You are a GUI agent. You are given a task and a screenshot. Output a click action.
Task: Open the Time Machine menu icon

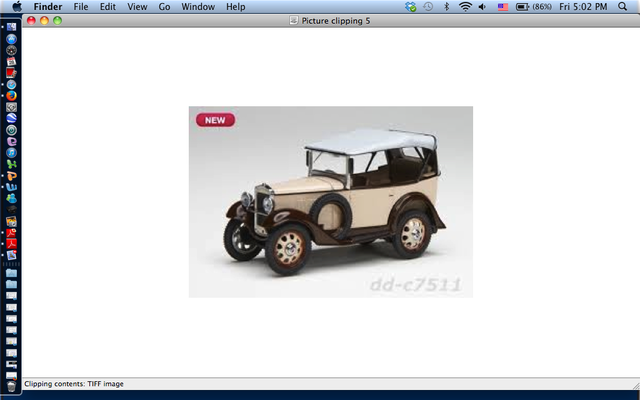[x=428, y=7]
